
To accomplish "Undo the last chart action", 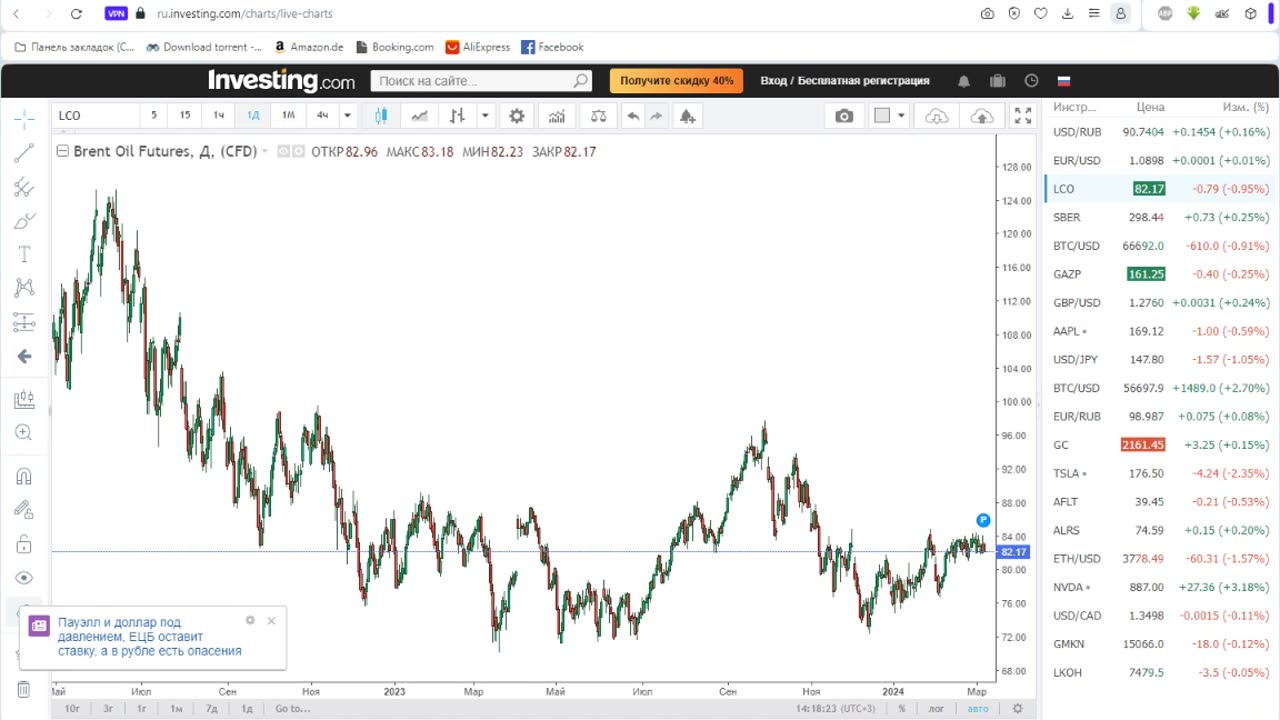I will coord(633,116).
